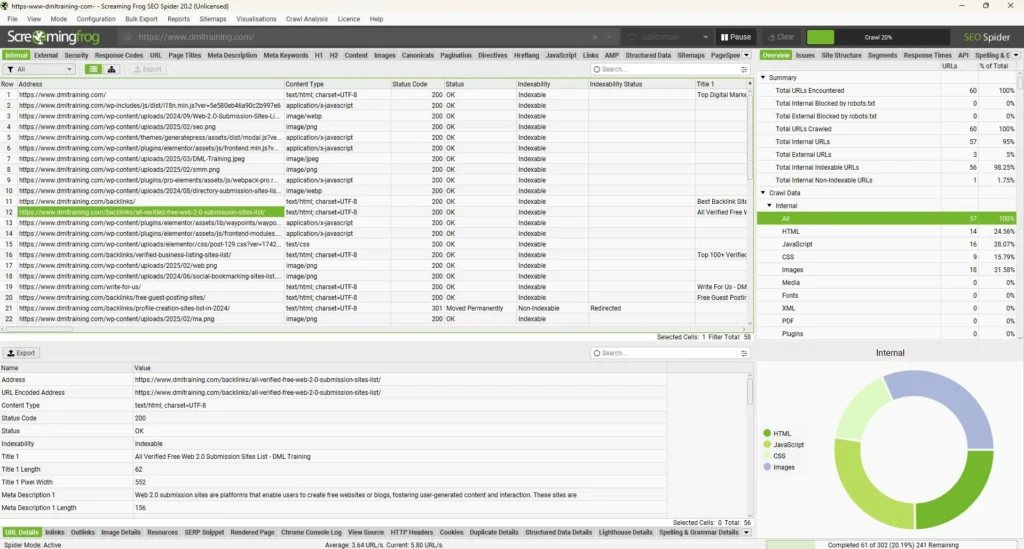Open the Visualisations menu

(x=256, y=19)
